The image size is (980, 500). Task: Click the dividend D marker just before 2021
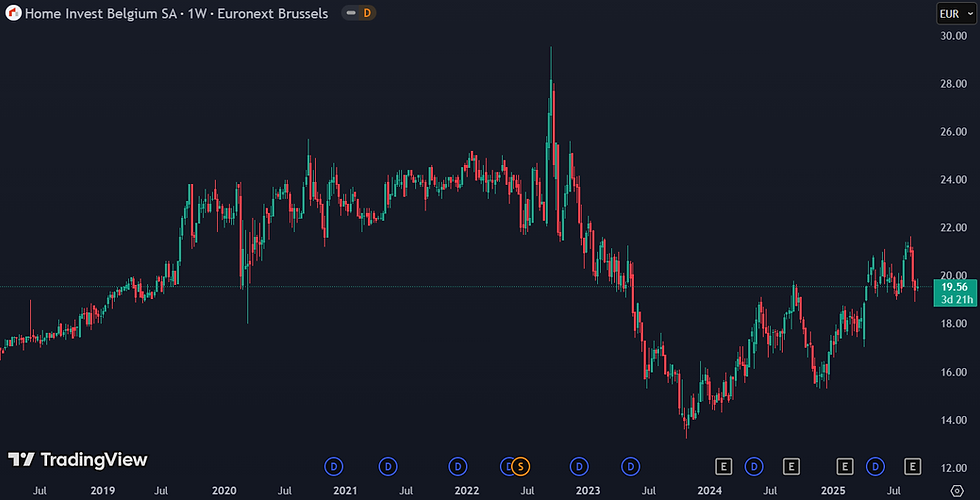tap(334, 466)
